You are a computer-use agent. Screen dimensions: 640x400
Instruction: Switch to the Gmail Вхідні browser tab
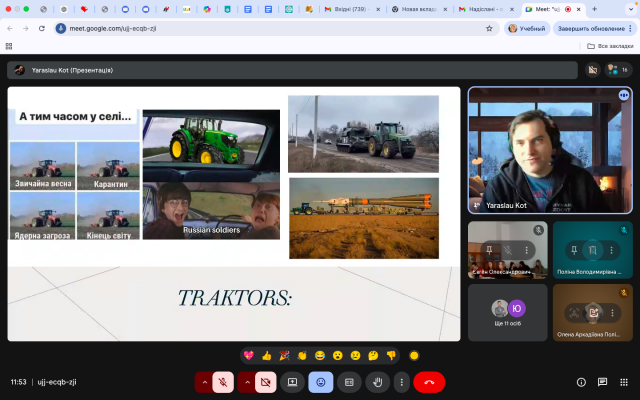(x=350, y=8)
